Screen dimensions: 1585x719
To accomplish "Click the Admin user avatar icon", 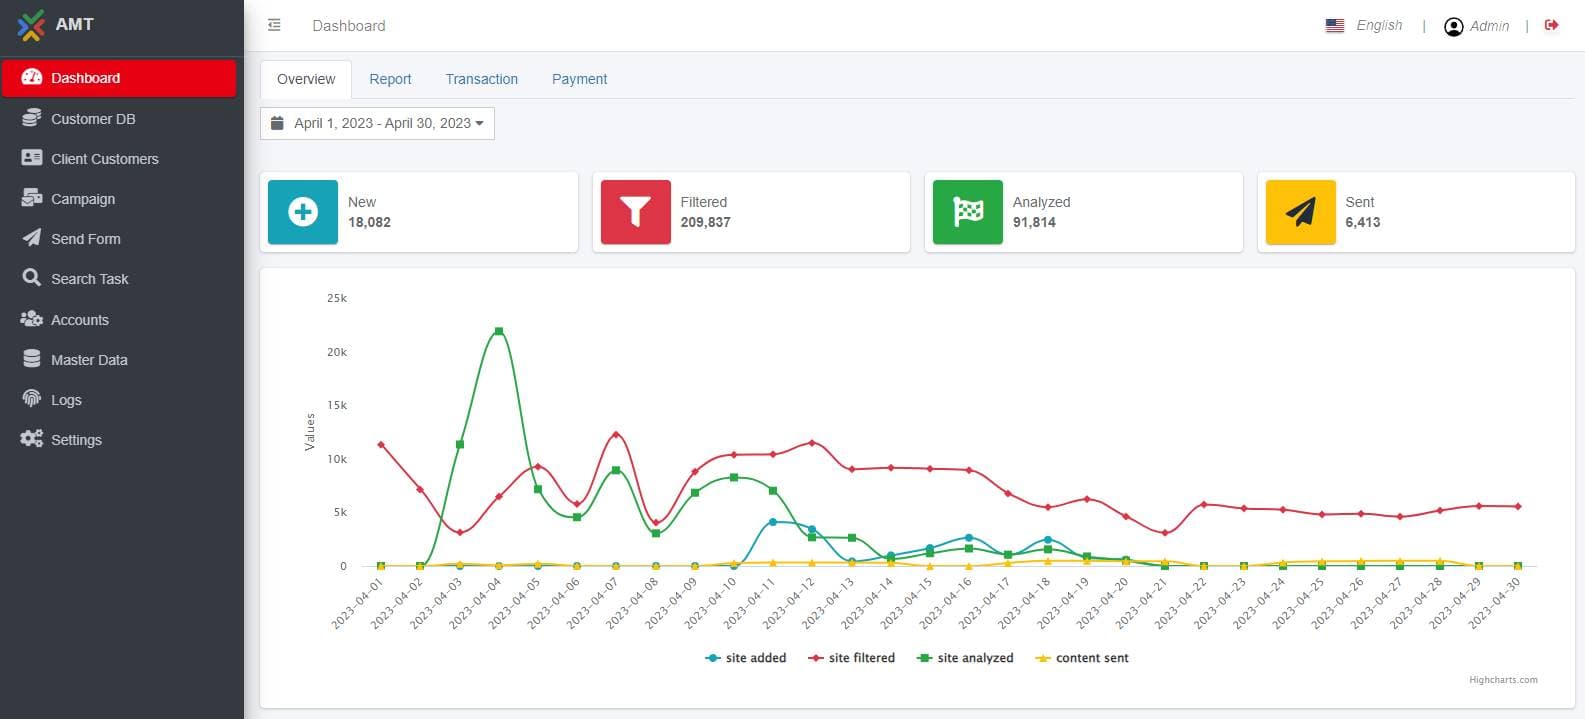I will [x=1454, y=26].
